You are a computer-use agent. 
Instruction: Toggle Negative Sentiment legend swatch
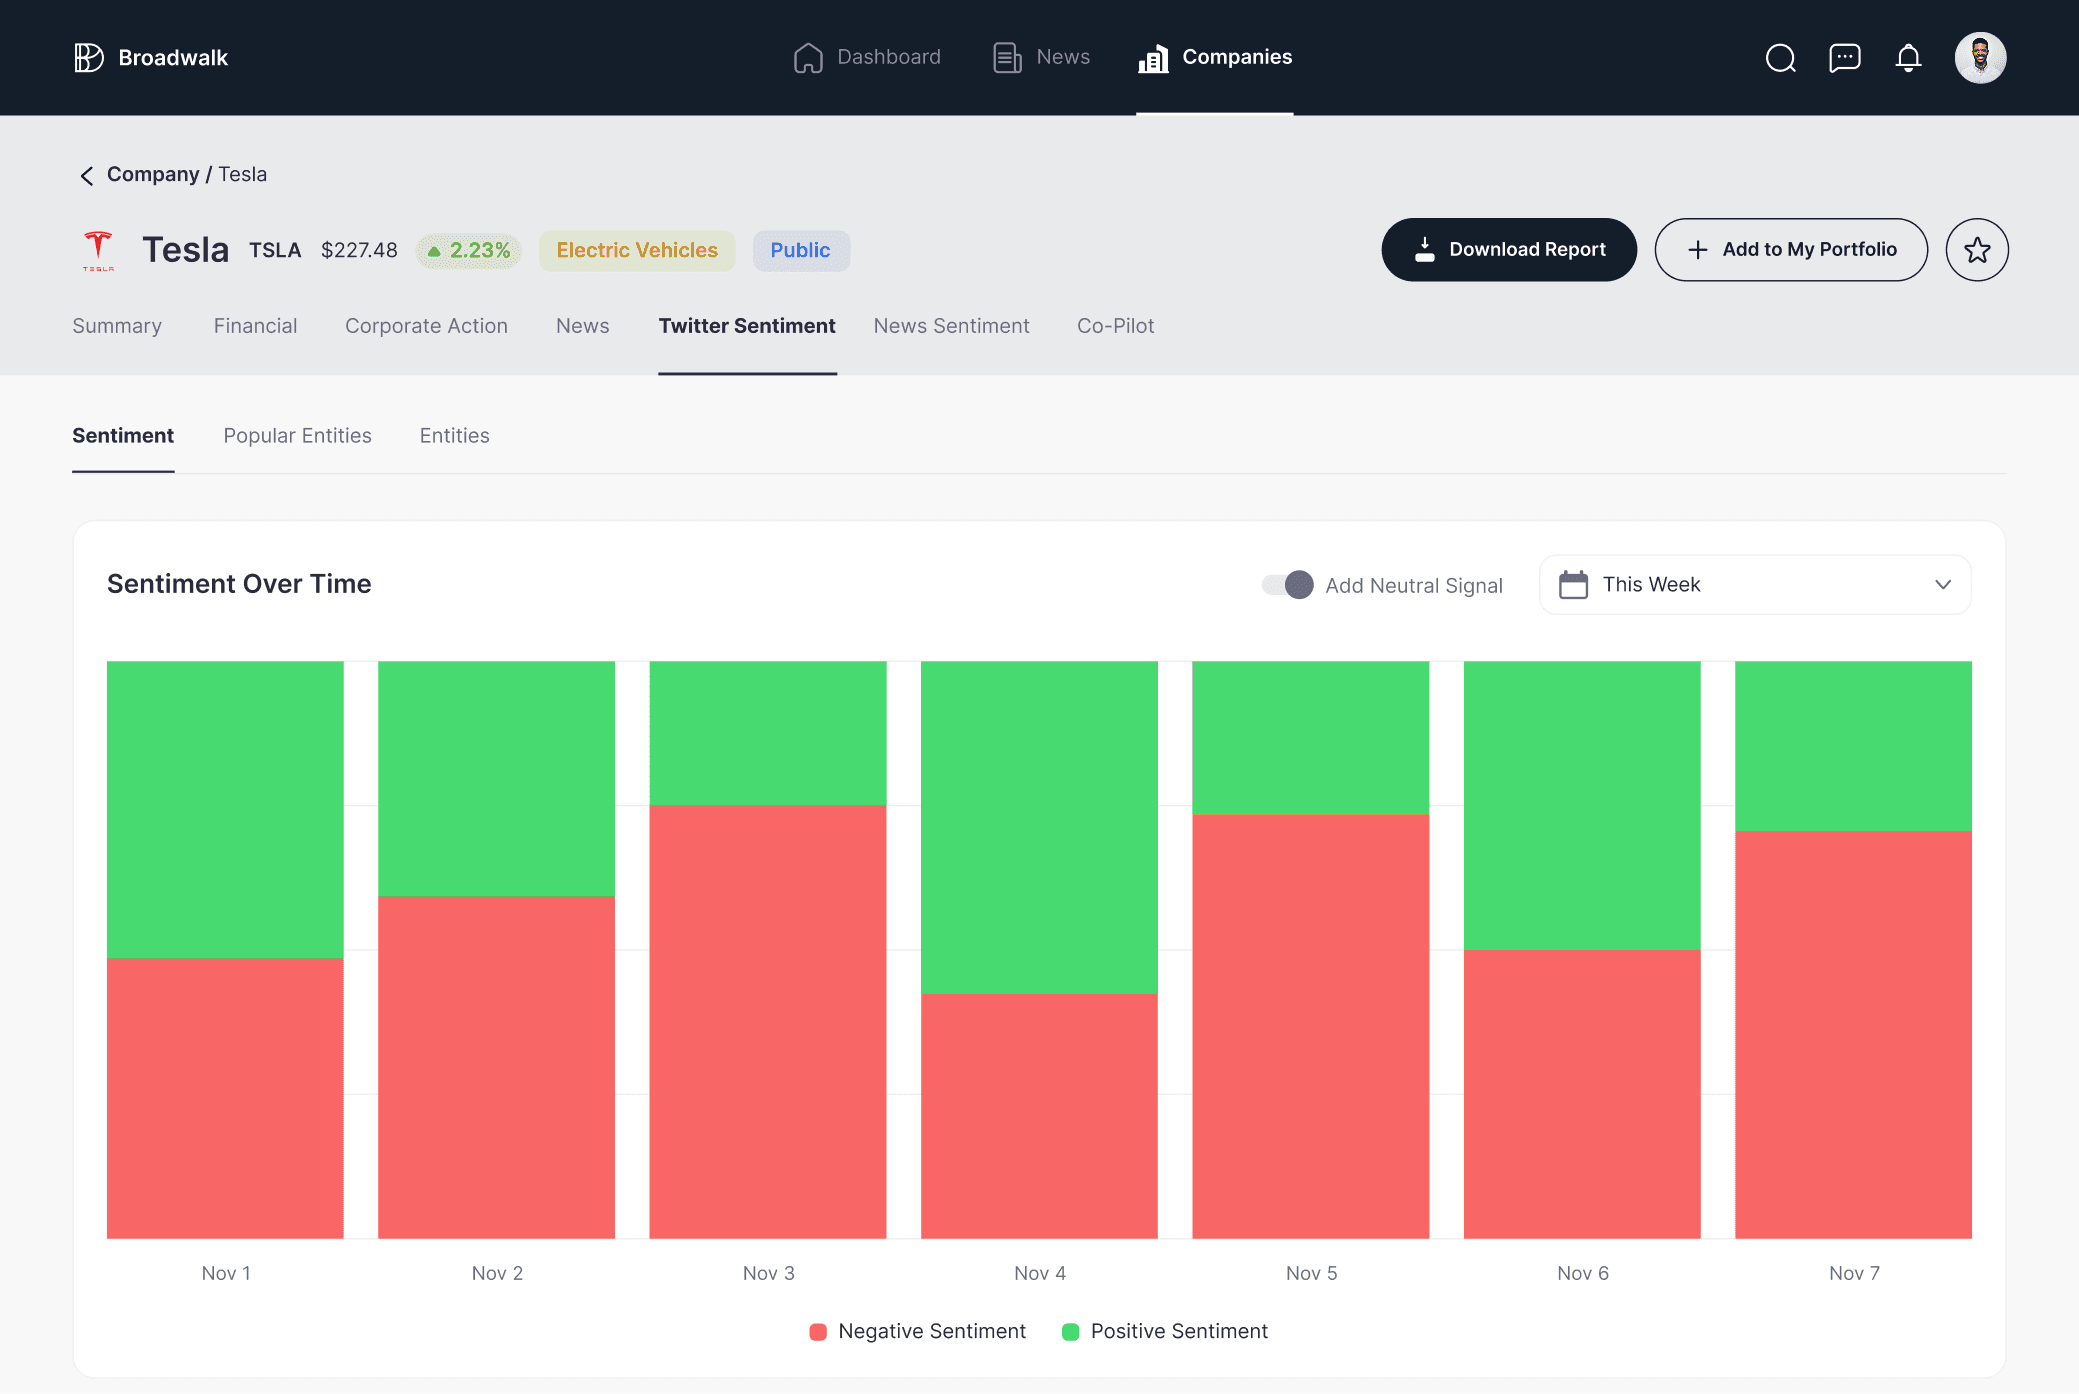pos(818,1332)
